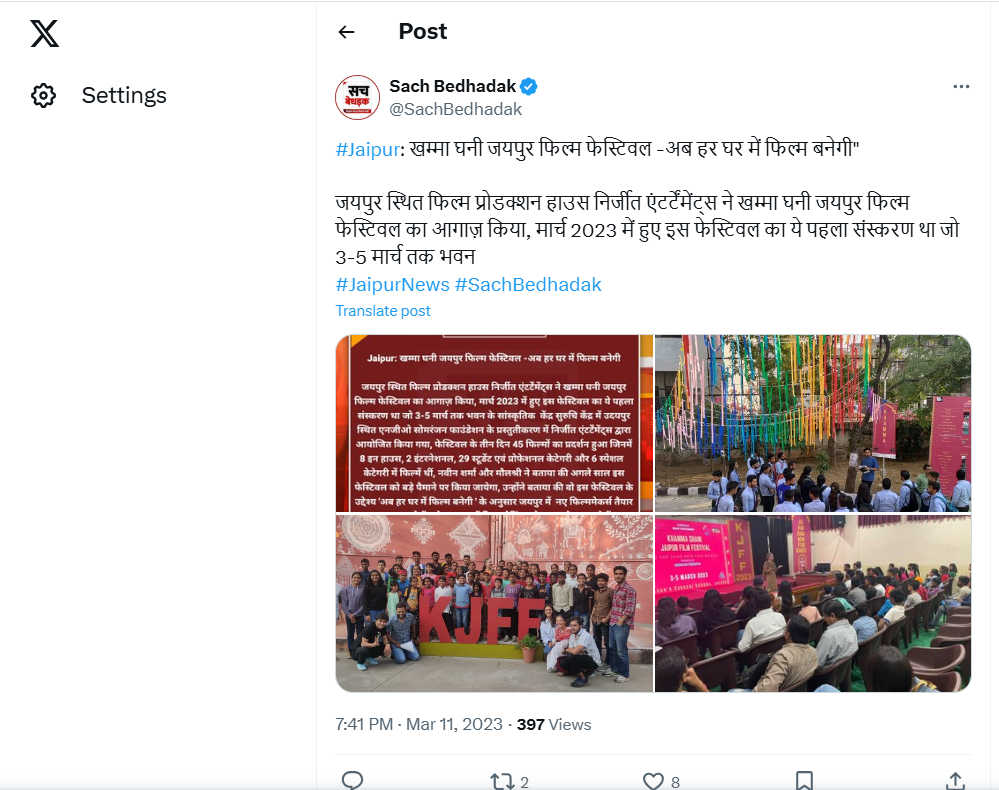Click the 7:41 PM Mar 11 timestamp
The height and width of the screenshot is (790, 999).
pos(419,724)
